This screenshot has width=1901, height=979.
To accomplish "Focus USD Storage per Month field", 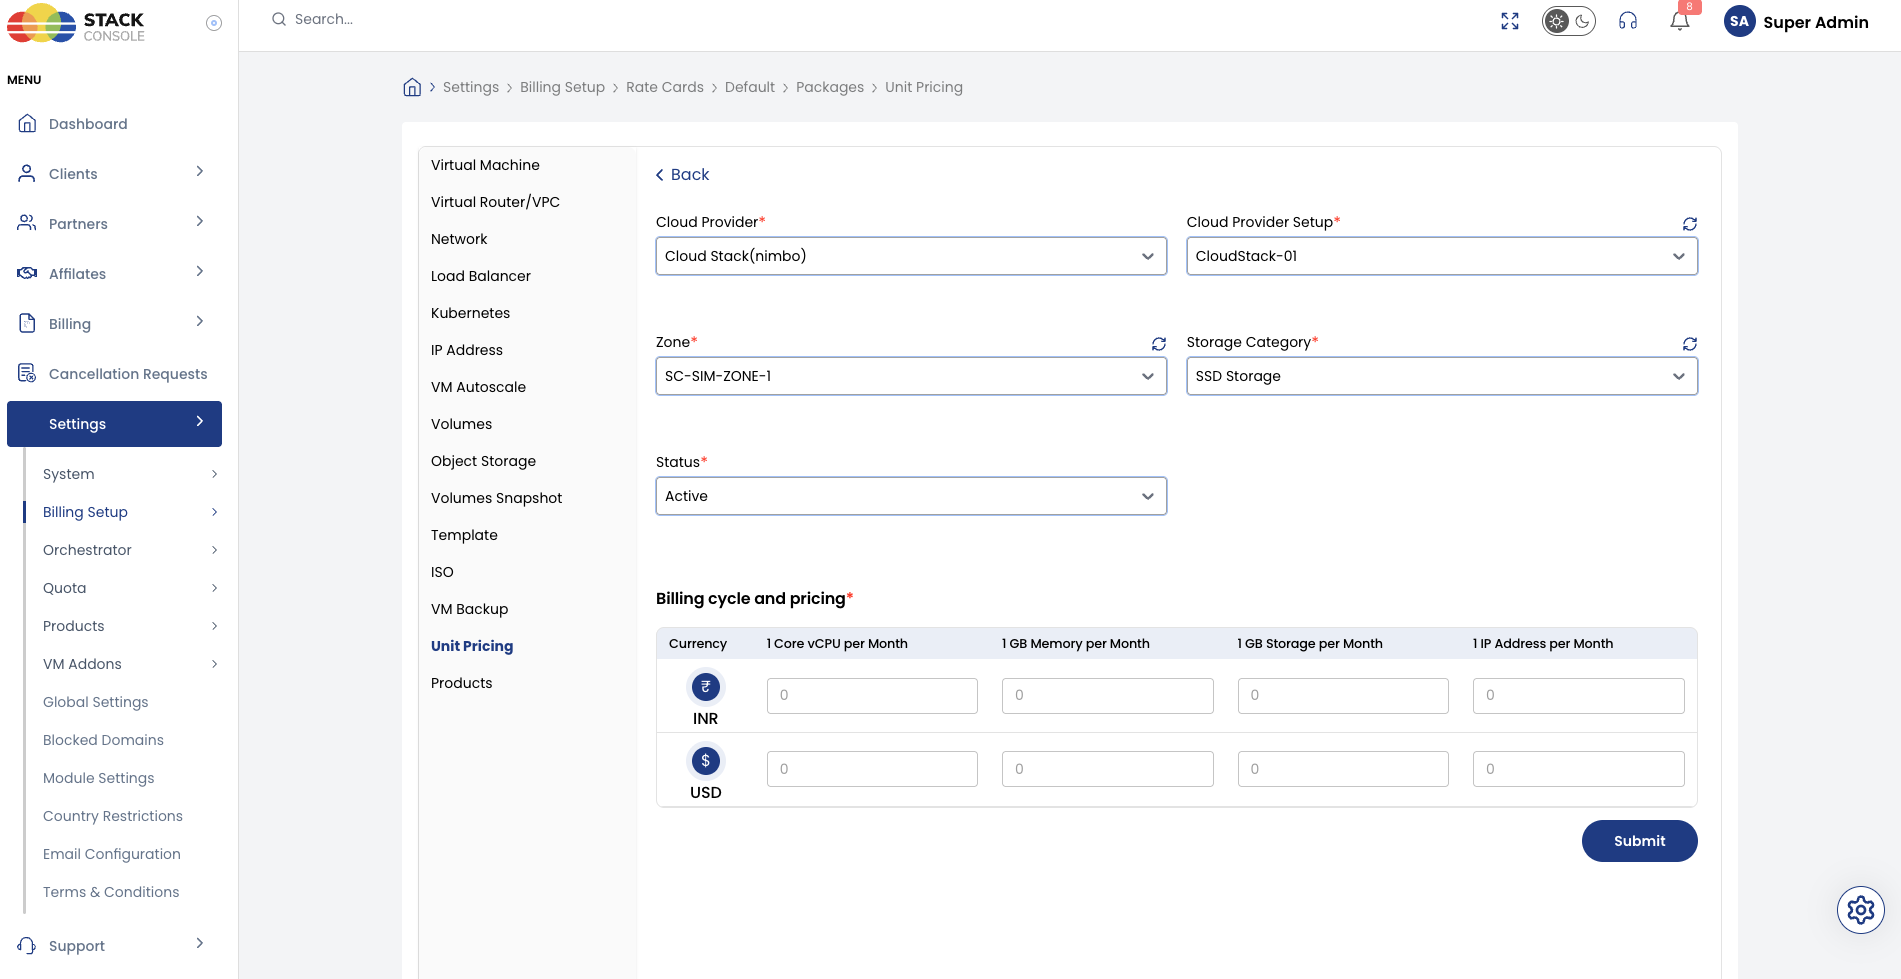I will click(x=1343, y=769).
